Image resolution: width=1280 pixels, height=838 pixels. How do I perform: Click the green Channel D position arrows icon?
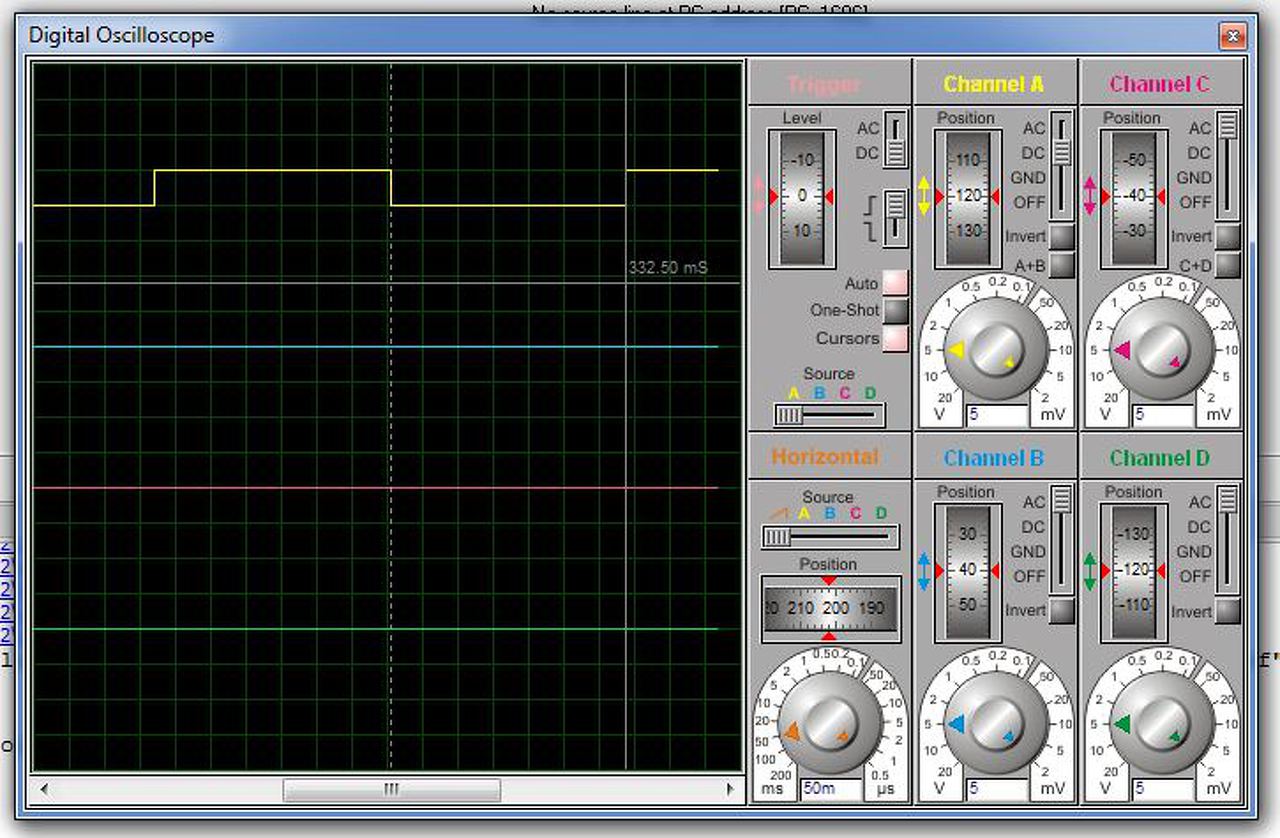click(x=1090, y=571)
